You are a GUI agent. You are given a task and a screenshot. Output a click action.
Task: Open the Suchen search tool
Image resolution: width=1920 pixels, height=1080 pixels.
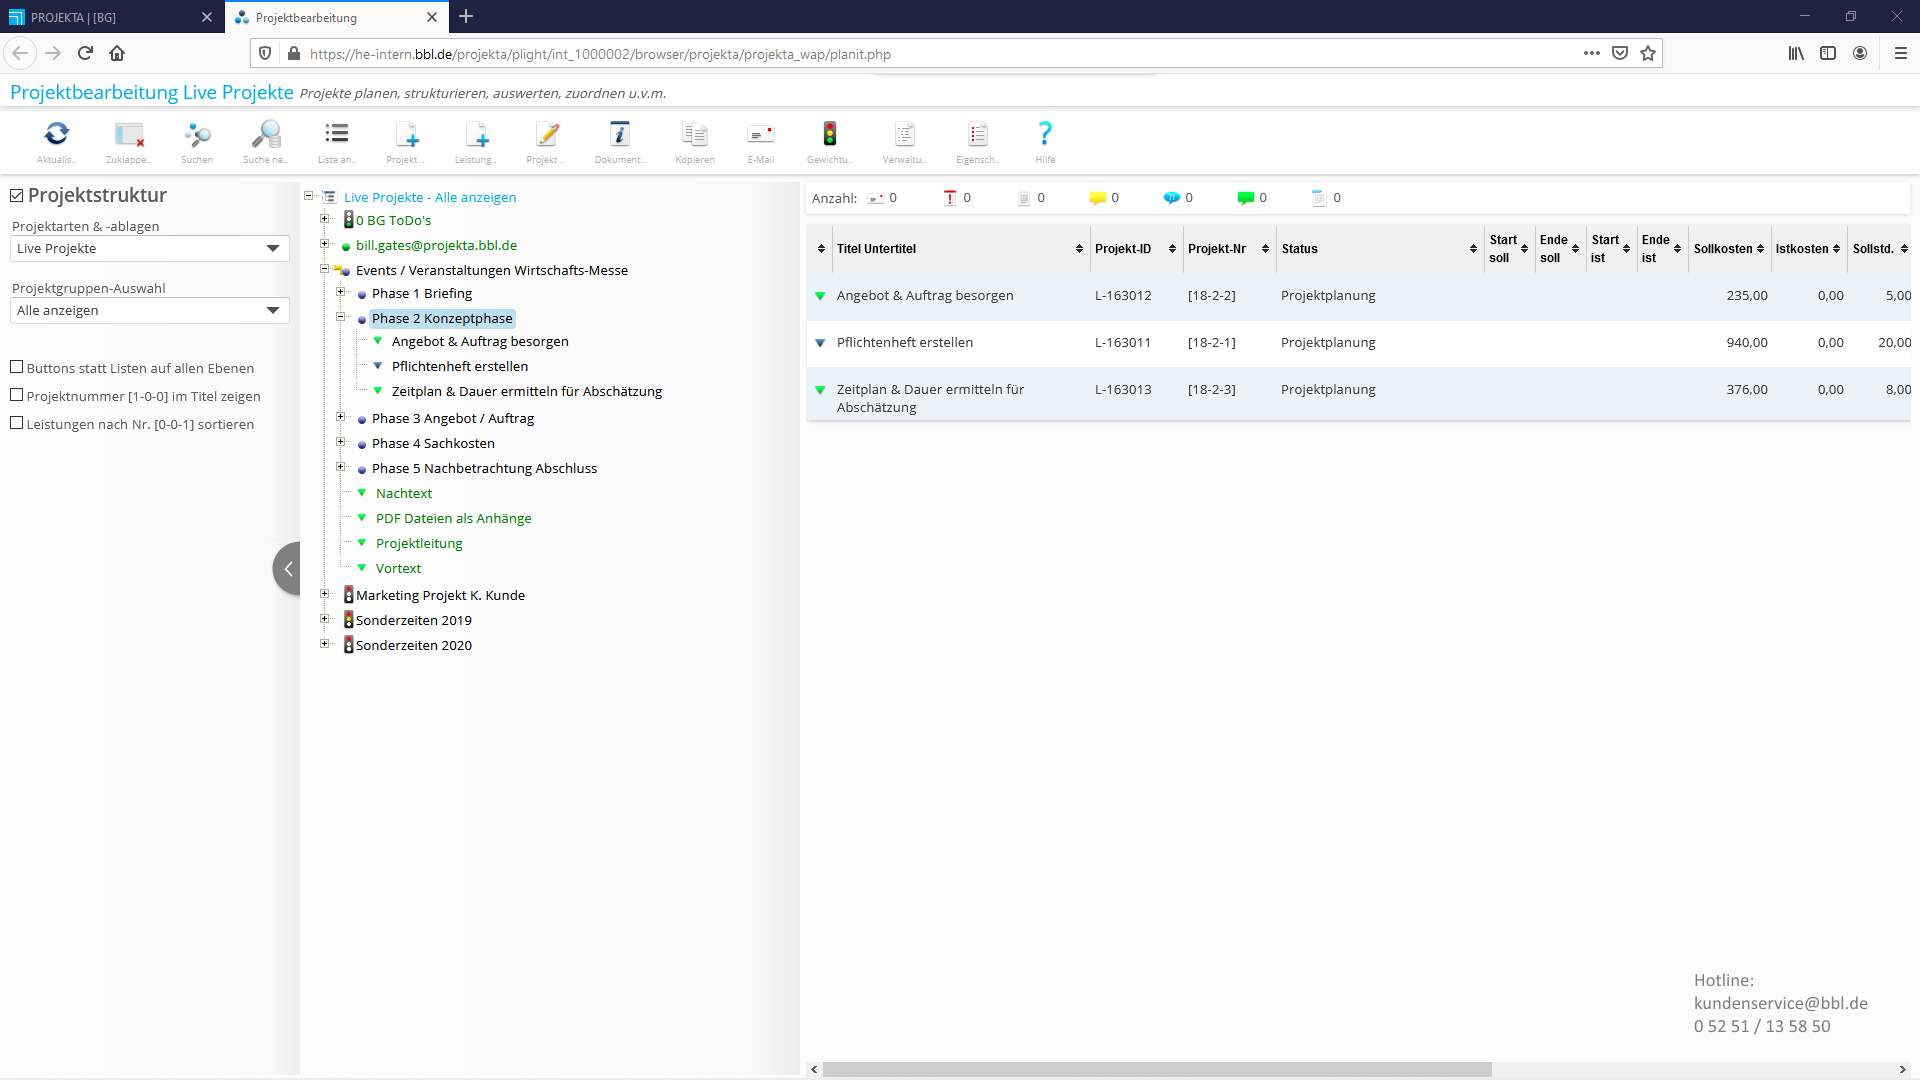click(197, 135)
